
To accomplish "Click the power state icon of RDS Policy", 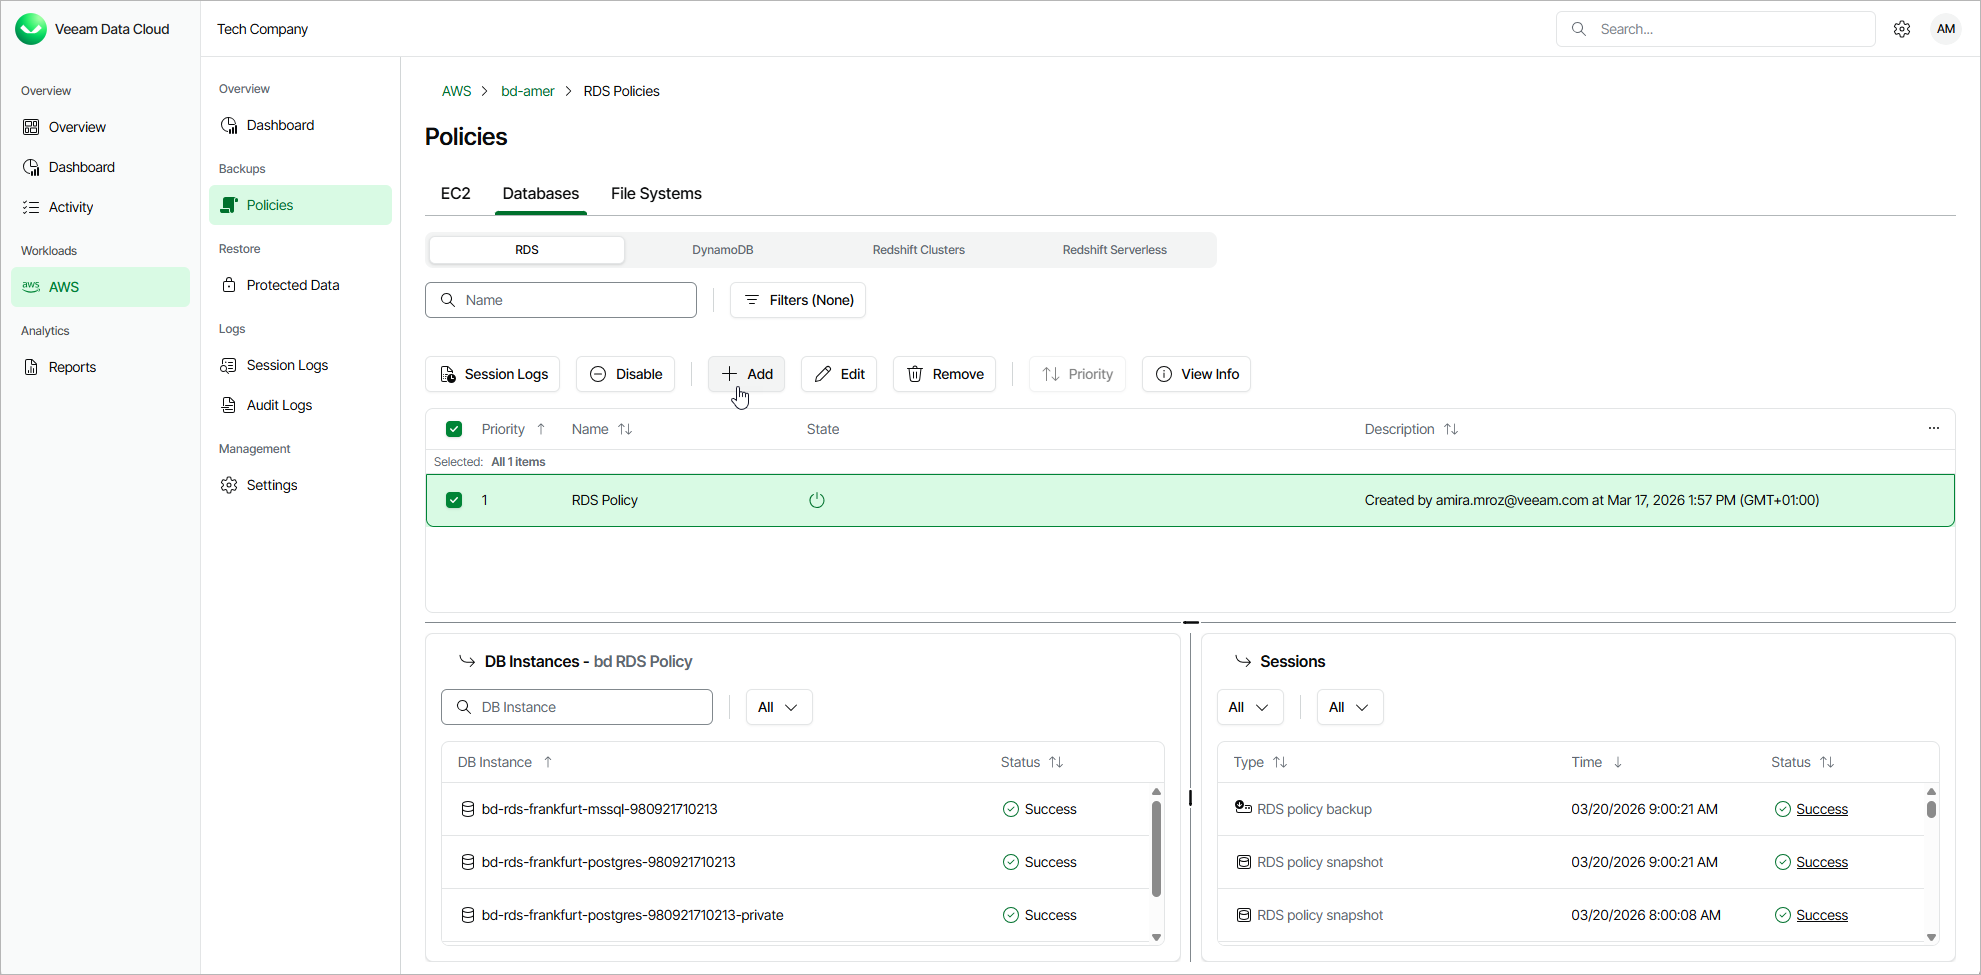I will click(817, 500).
